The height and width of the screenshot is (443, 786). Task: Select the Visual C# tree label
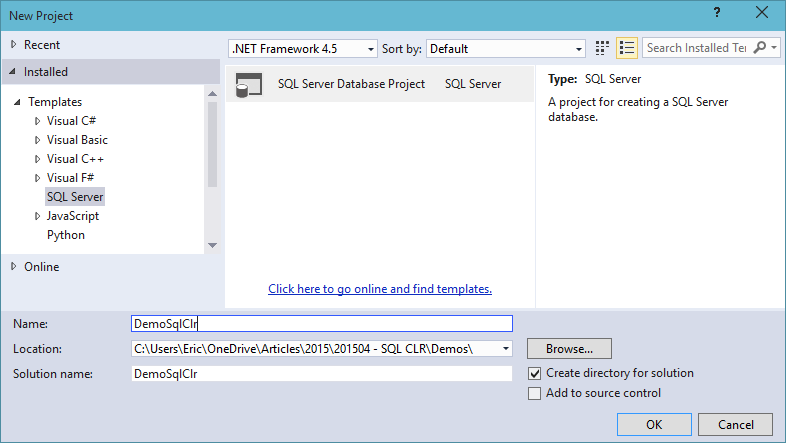[x=71, y=121]
